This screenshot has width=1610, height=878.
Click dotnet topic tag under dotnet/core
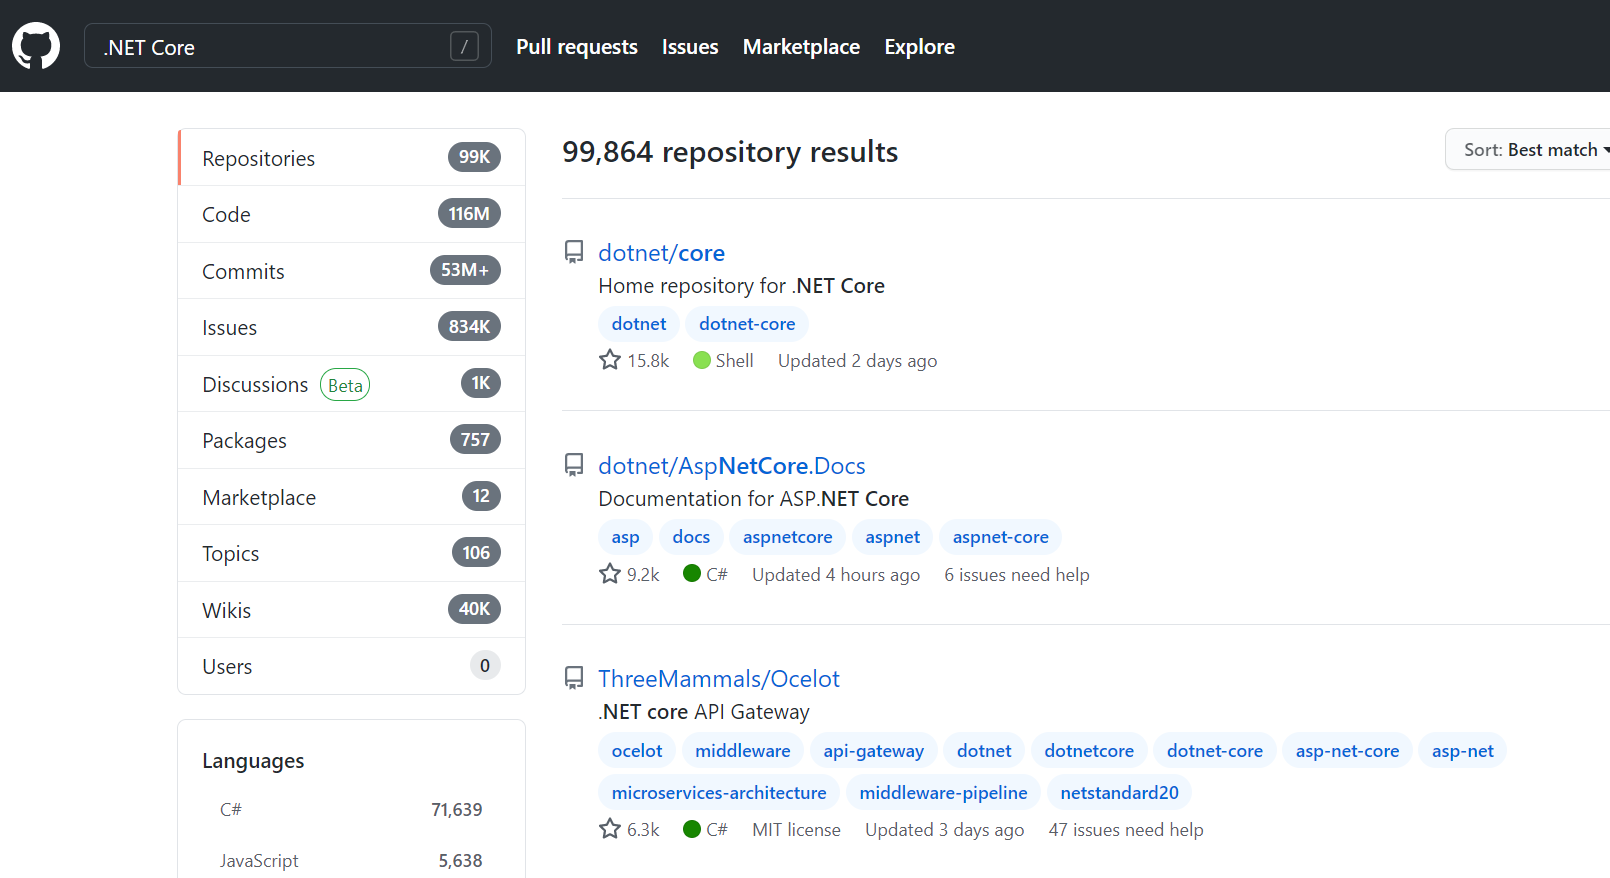click(639, 324)
